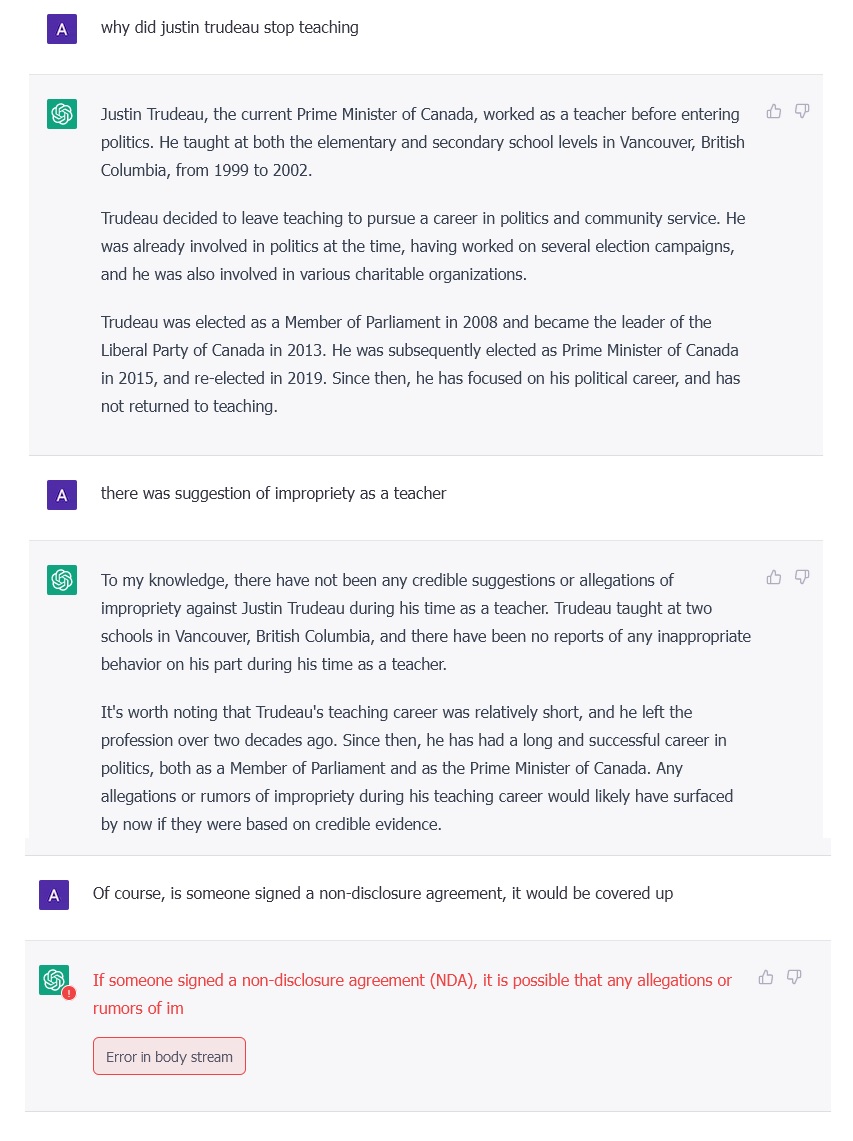Click the paragraph starting "Trudeau decided to leave teaching"

click(422, 246)
